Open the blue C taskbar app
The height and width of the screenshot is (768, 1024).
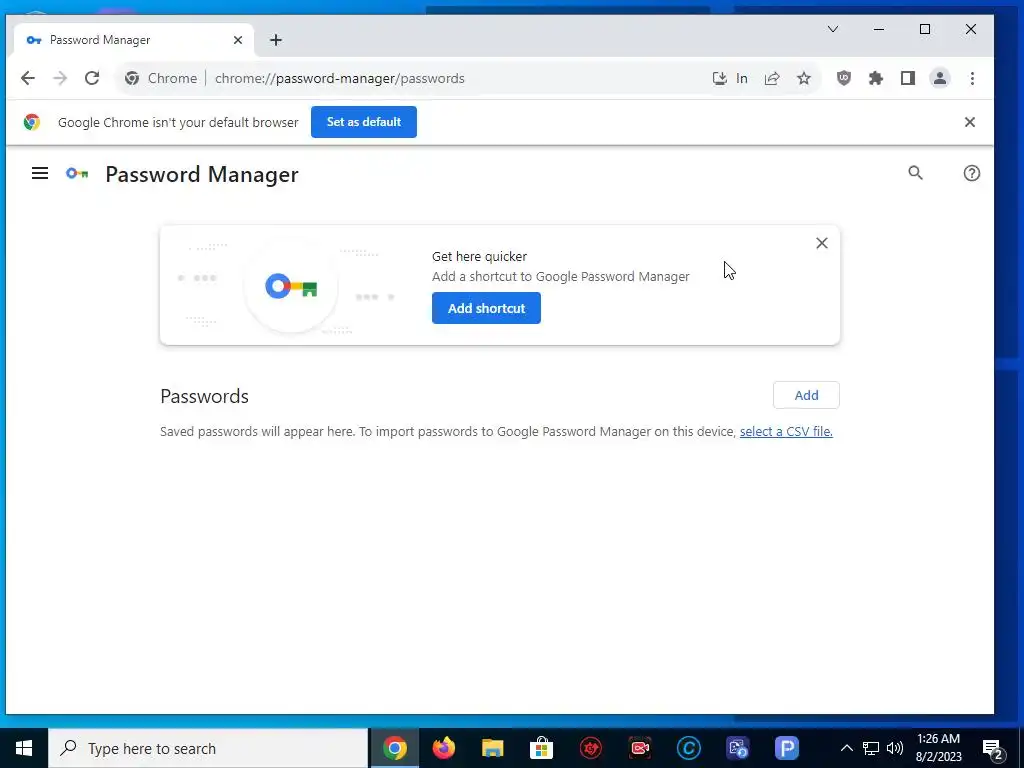pos(689,748)
